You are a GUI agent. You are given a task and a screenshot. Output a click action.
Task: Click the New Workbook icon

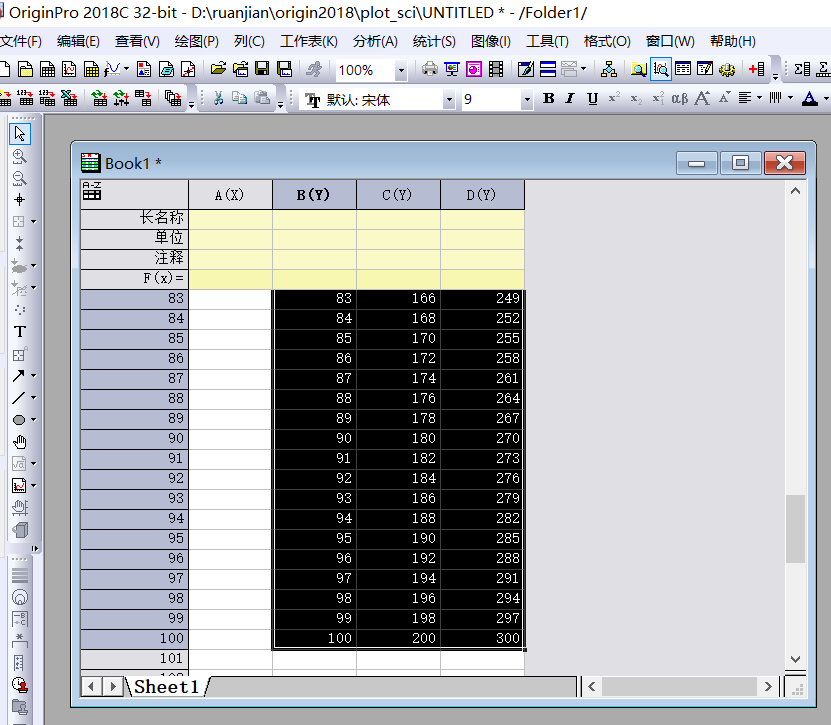pos(47,69)
